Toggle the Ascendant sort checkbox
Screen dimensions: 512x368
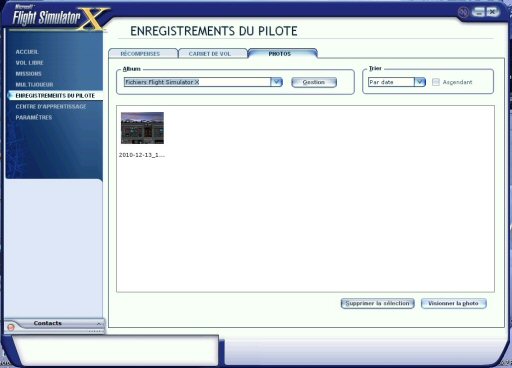point(436,82)
